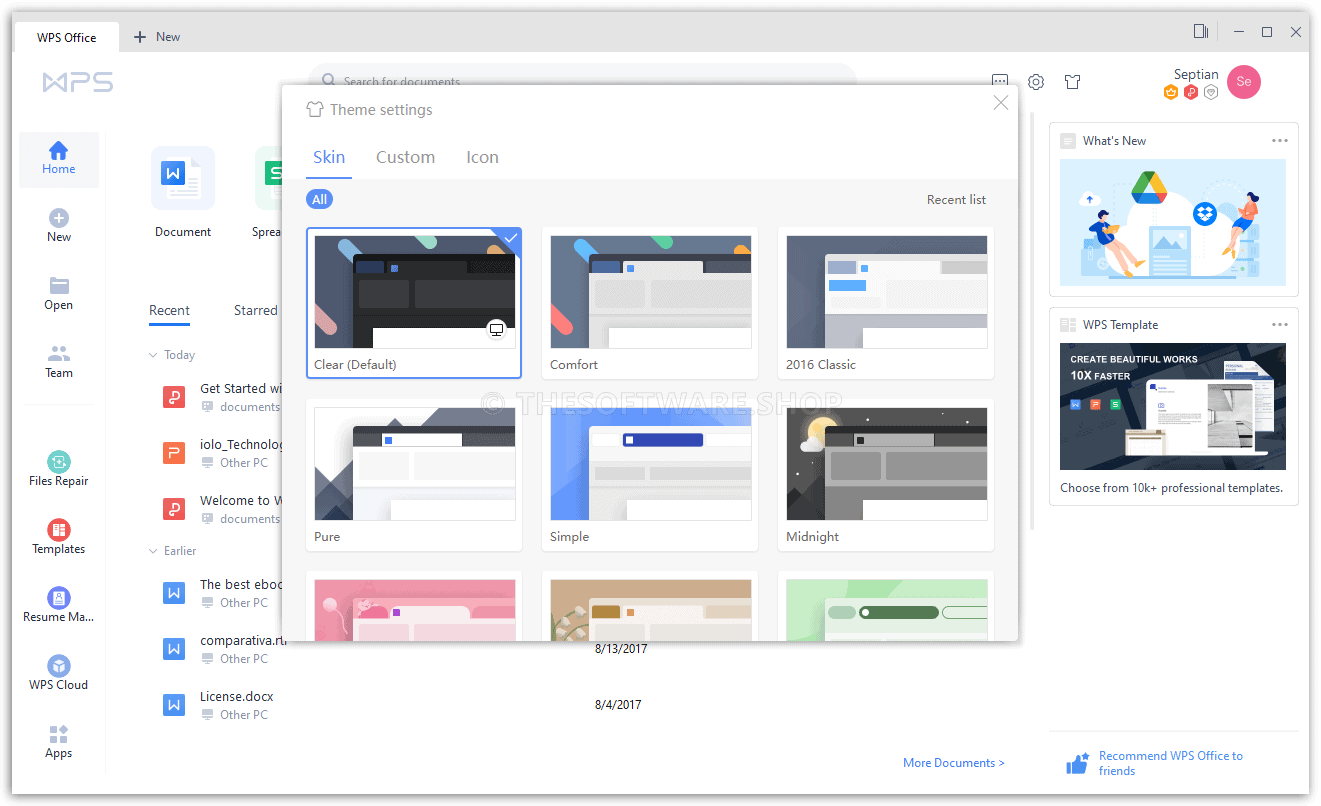Click the 8/4/2017 date entry
Image resolution: width=1321 pixels, height=806 pixels.
[618, 705]
